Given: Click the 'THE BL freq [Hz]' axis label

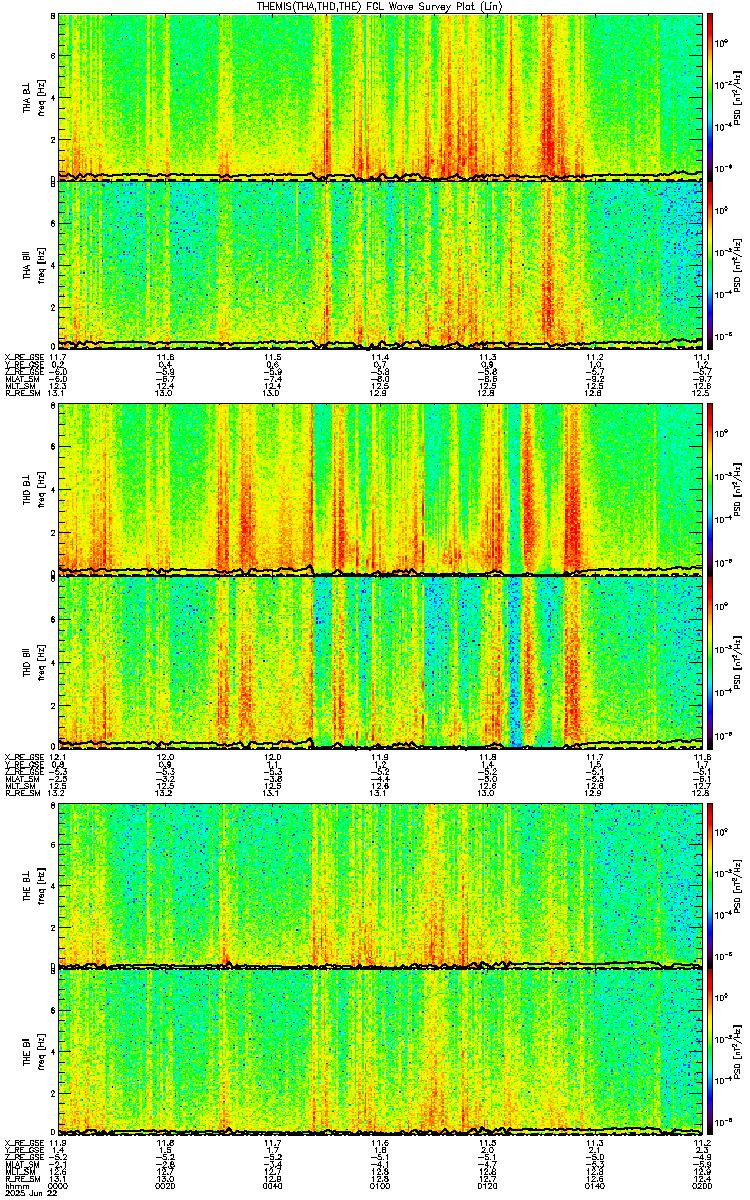Looking at the screenshot, I should (34, 885).
